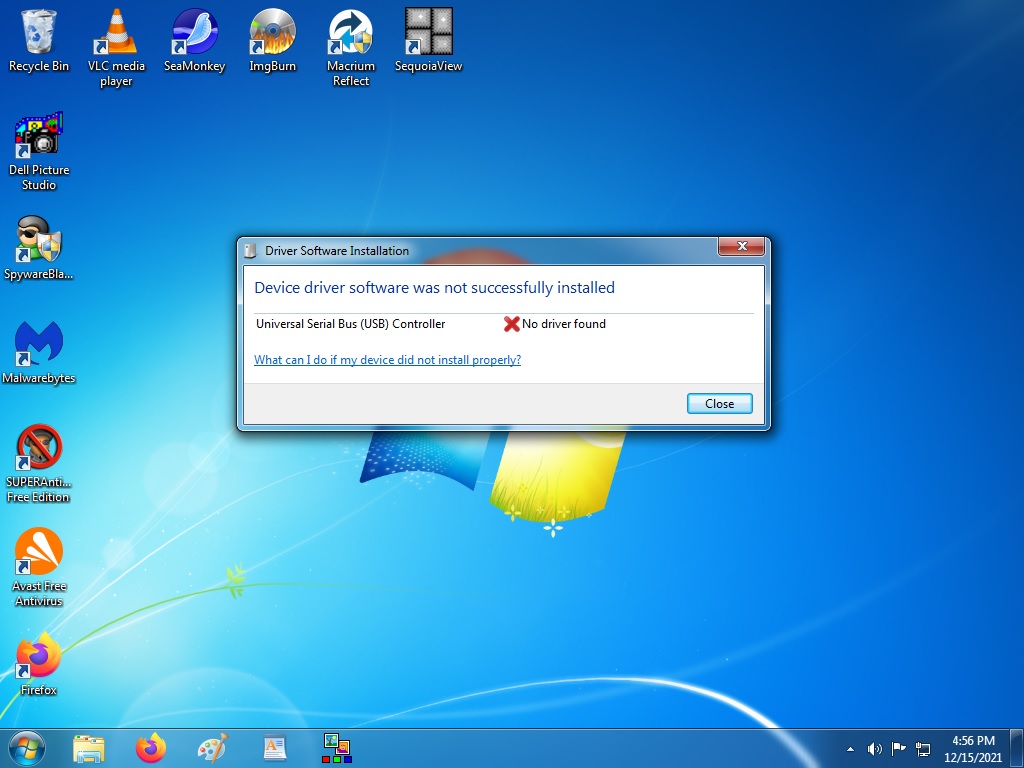Click the 'No driver found' status text
Screen dimensions: 1024x768
tap(564, 324)
